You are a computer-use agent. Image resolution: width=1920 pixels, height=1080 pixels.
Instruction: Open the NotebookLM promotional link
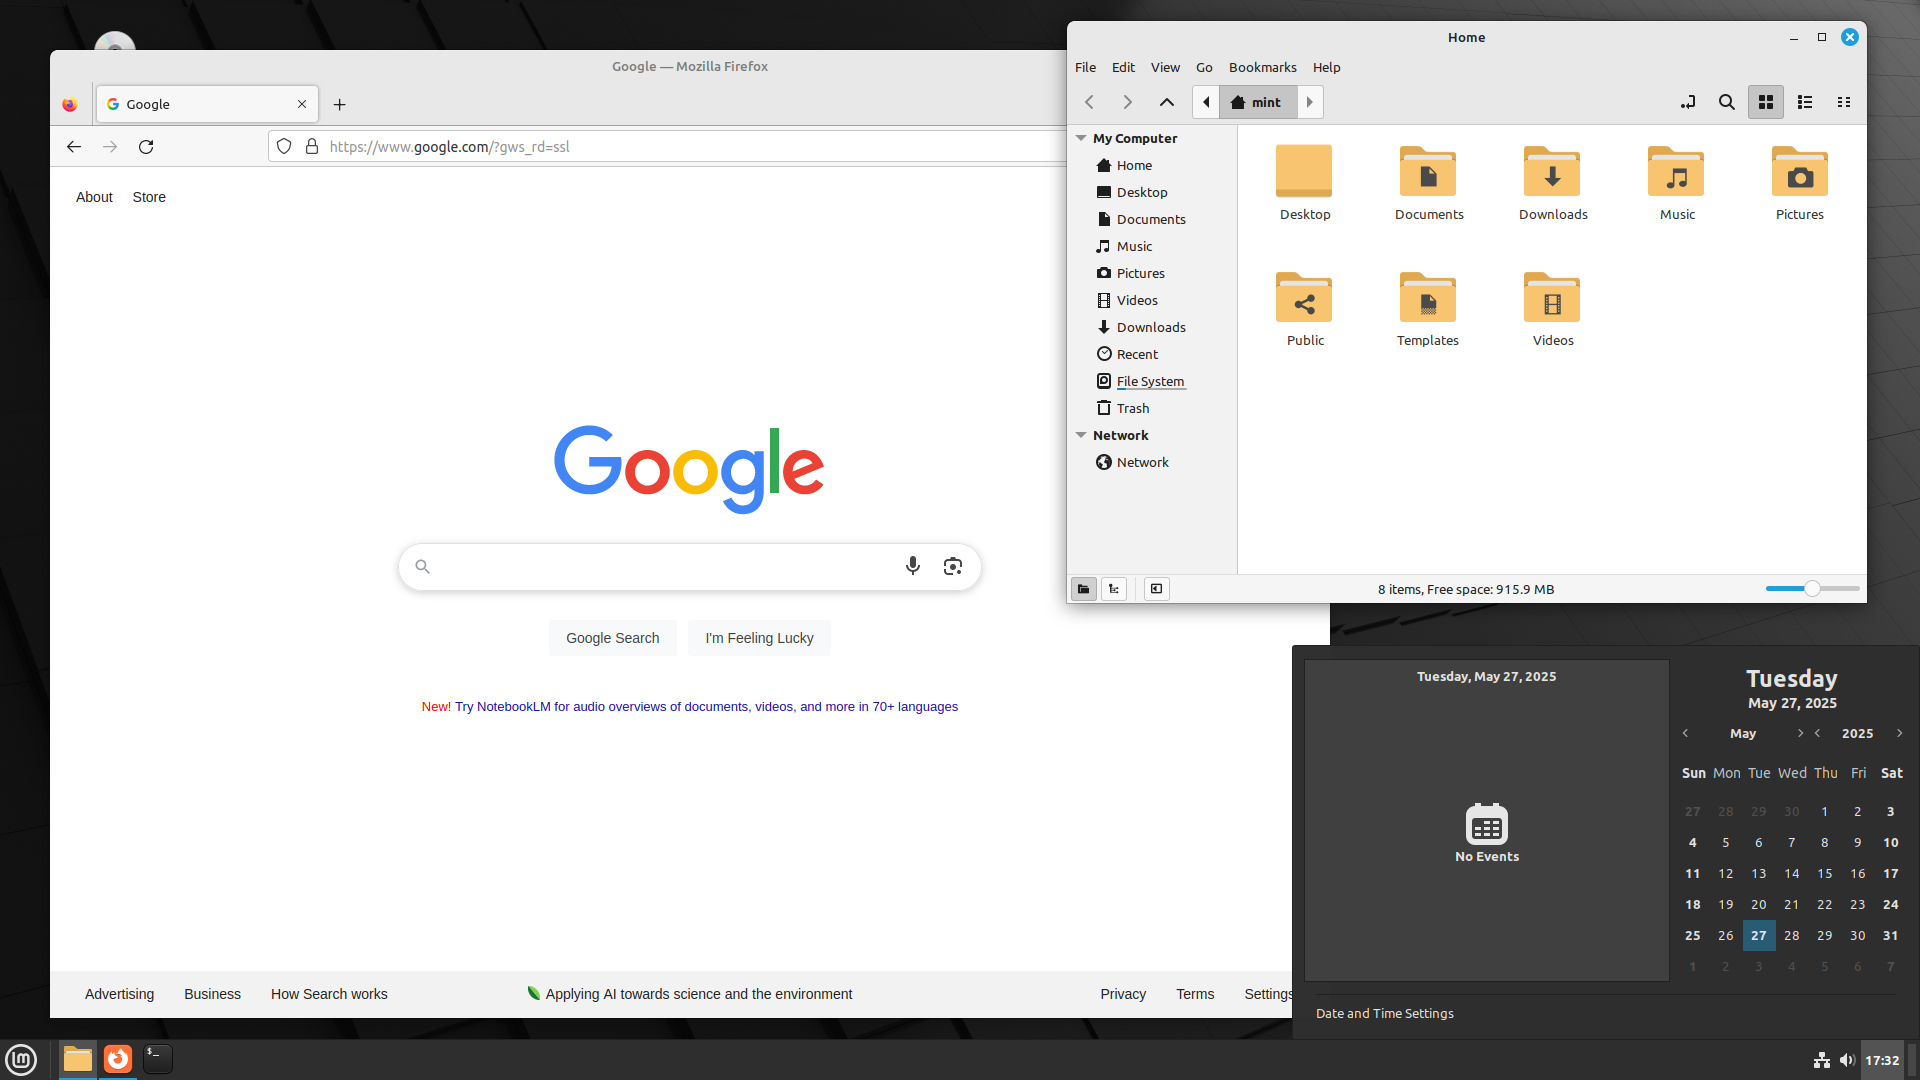pos(706,706)
